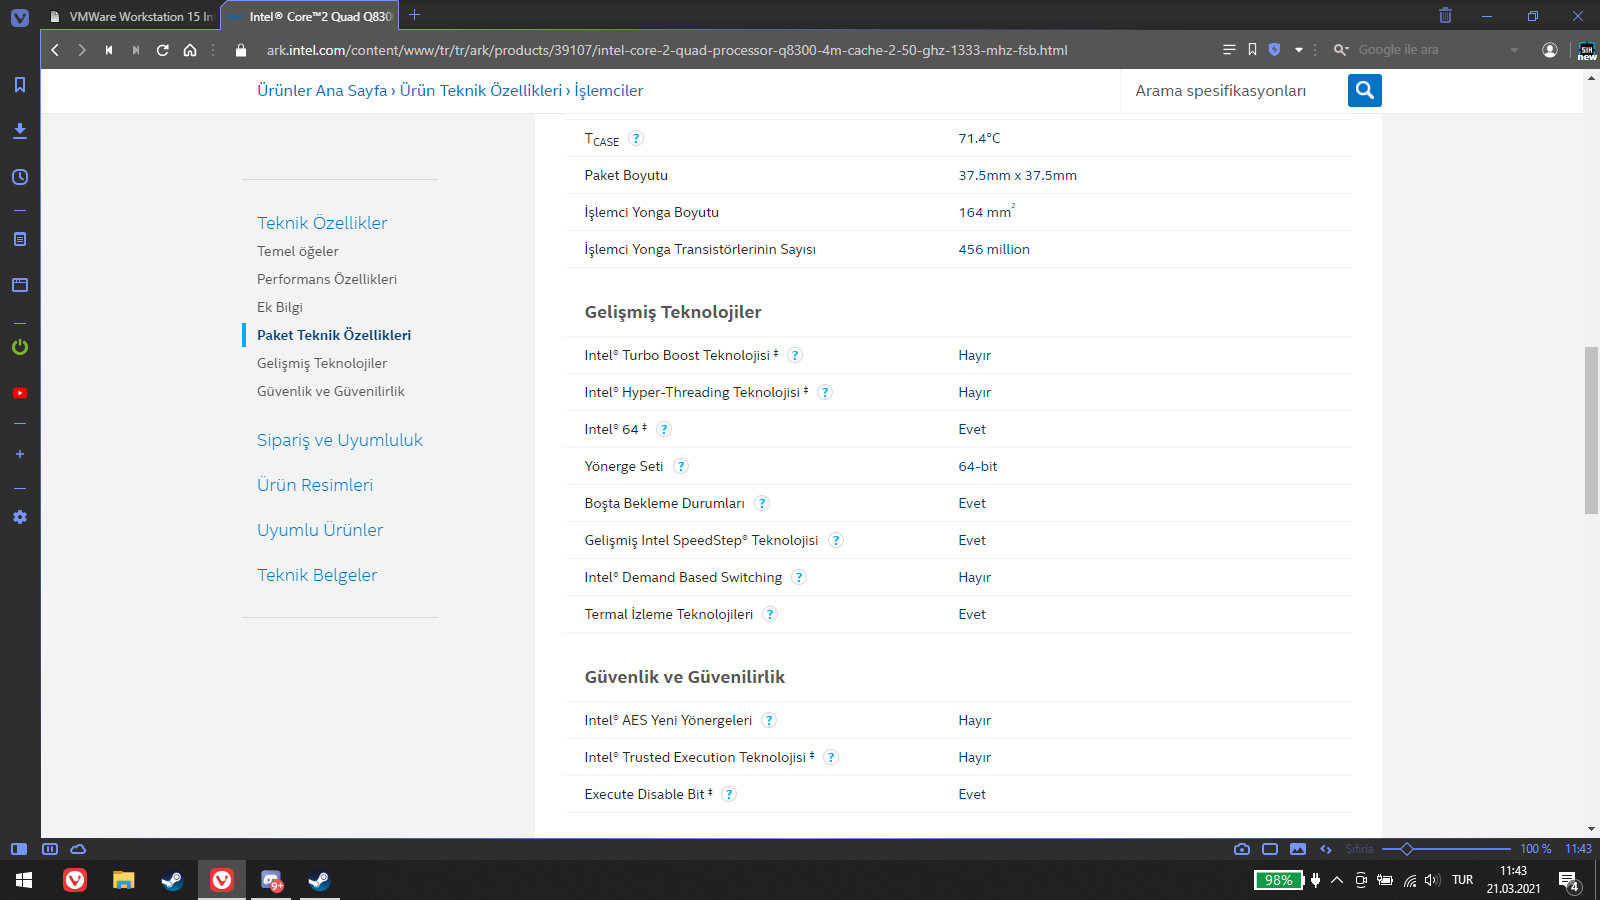The width and height of the screenshot is (1600, 900).
Task: Click the blue search magnifier button
Action: point(1365,91)
